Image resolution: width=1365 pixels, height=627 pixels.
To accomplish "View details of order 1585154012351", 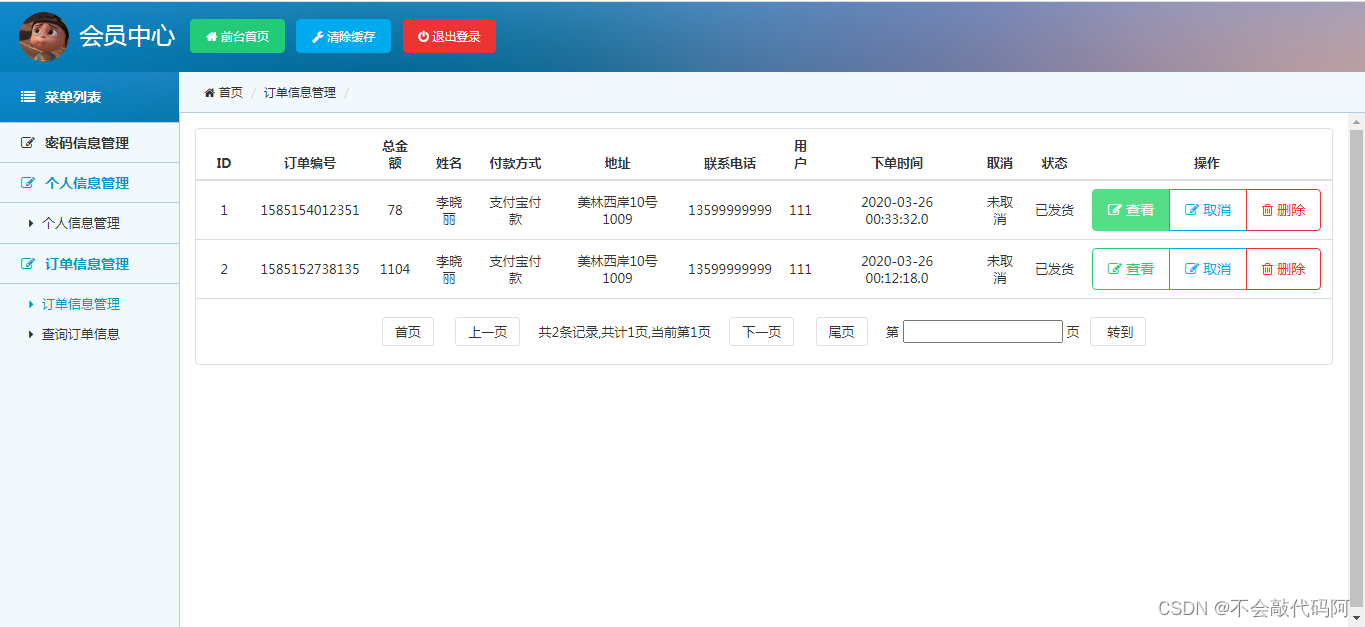I will coord(1130,210).
